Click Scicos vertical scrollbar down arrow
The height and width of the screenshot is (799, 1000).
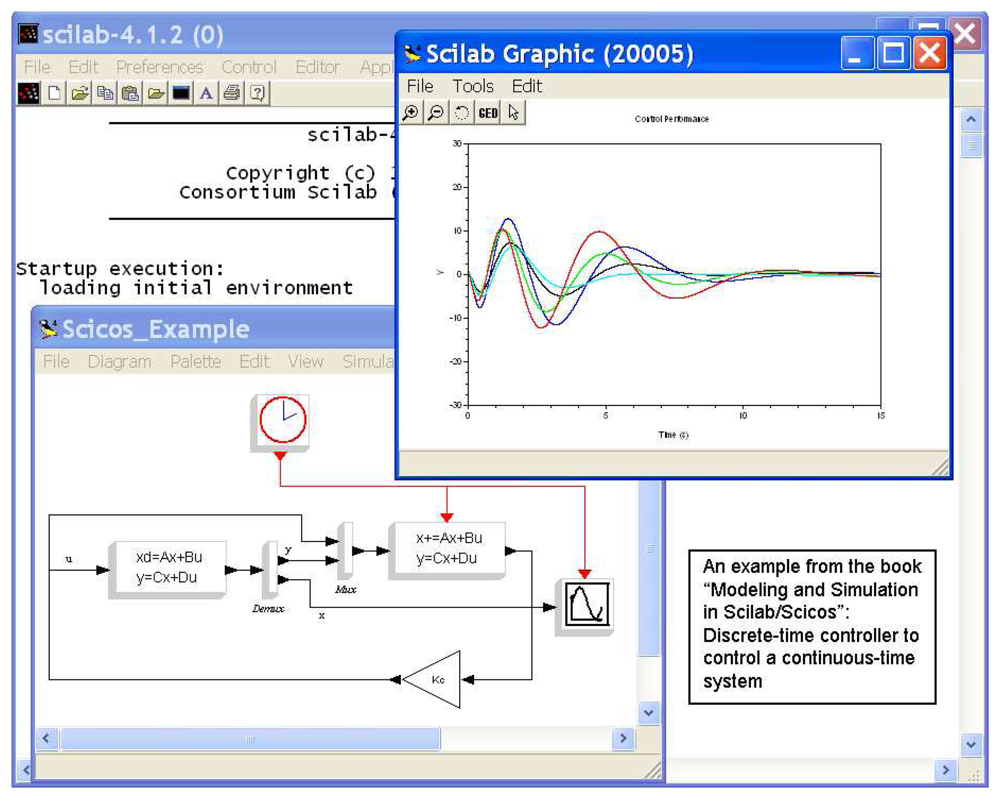(649, 713)
